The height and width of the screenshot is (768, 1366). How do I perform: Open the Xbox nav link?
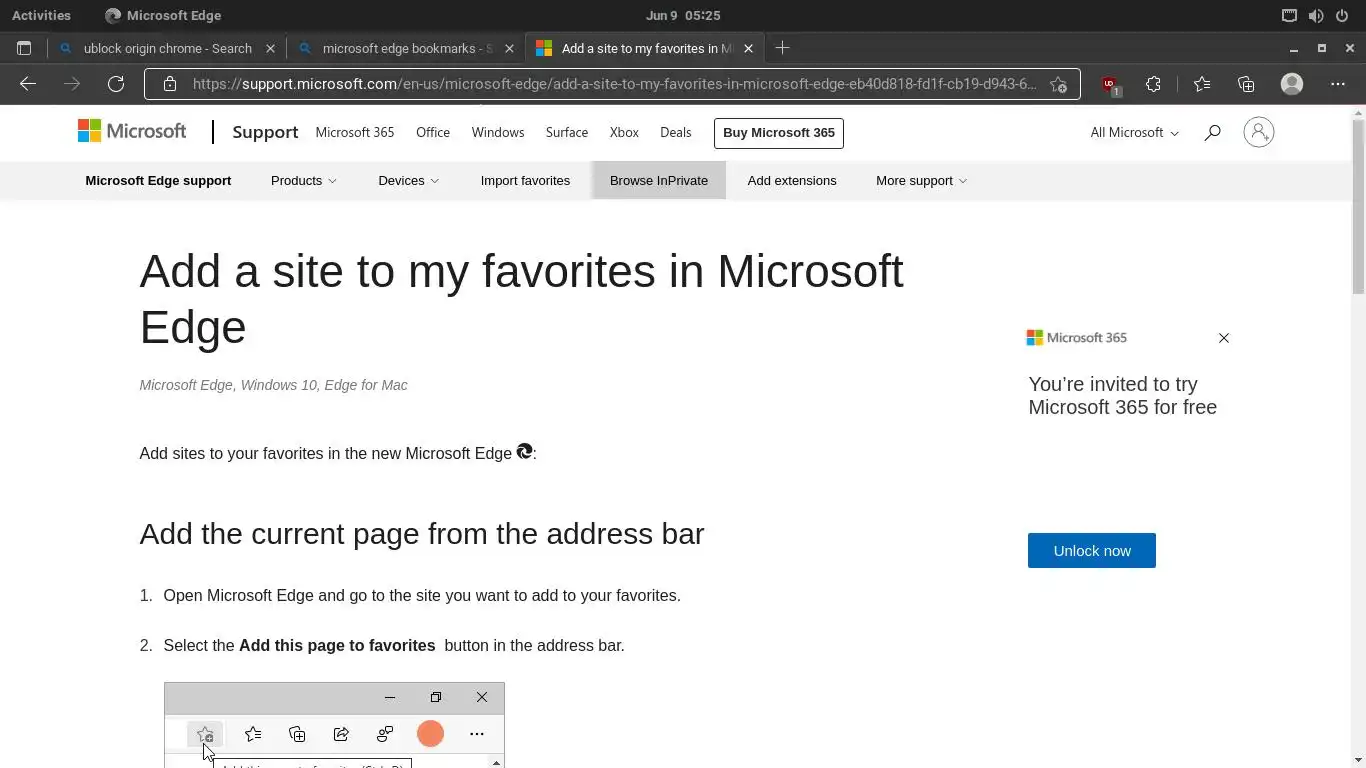click(x=624, y=132)
